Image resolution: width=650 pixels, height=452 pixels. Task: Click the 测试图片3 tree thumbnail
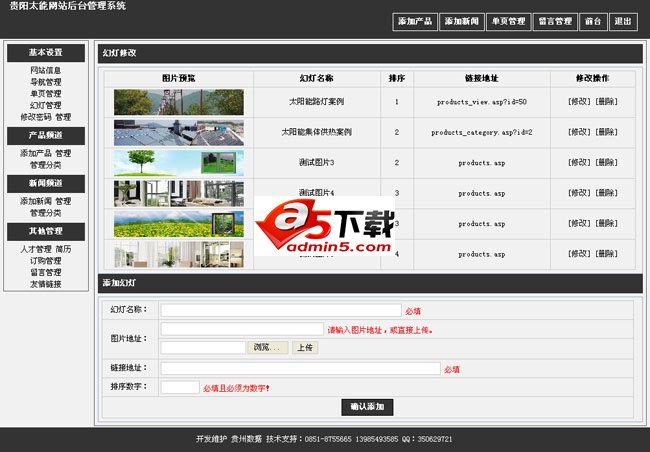179,163
